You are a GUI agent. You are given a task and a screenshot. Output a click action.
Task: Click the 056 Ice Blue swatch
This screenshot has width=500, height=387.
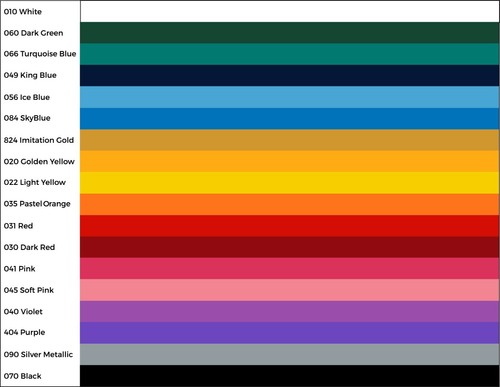coord(289,97)
